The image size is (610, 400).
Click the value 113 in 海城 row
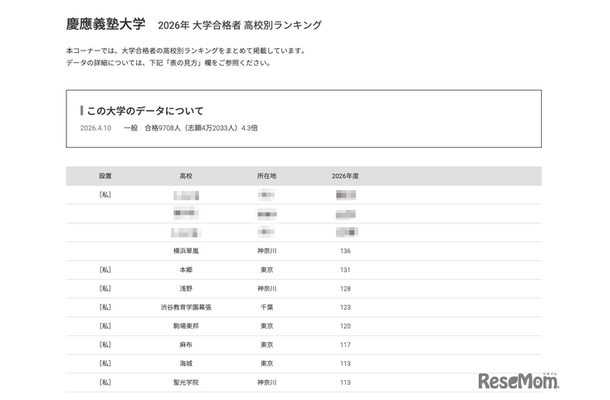click(345, 363)
